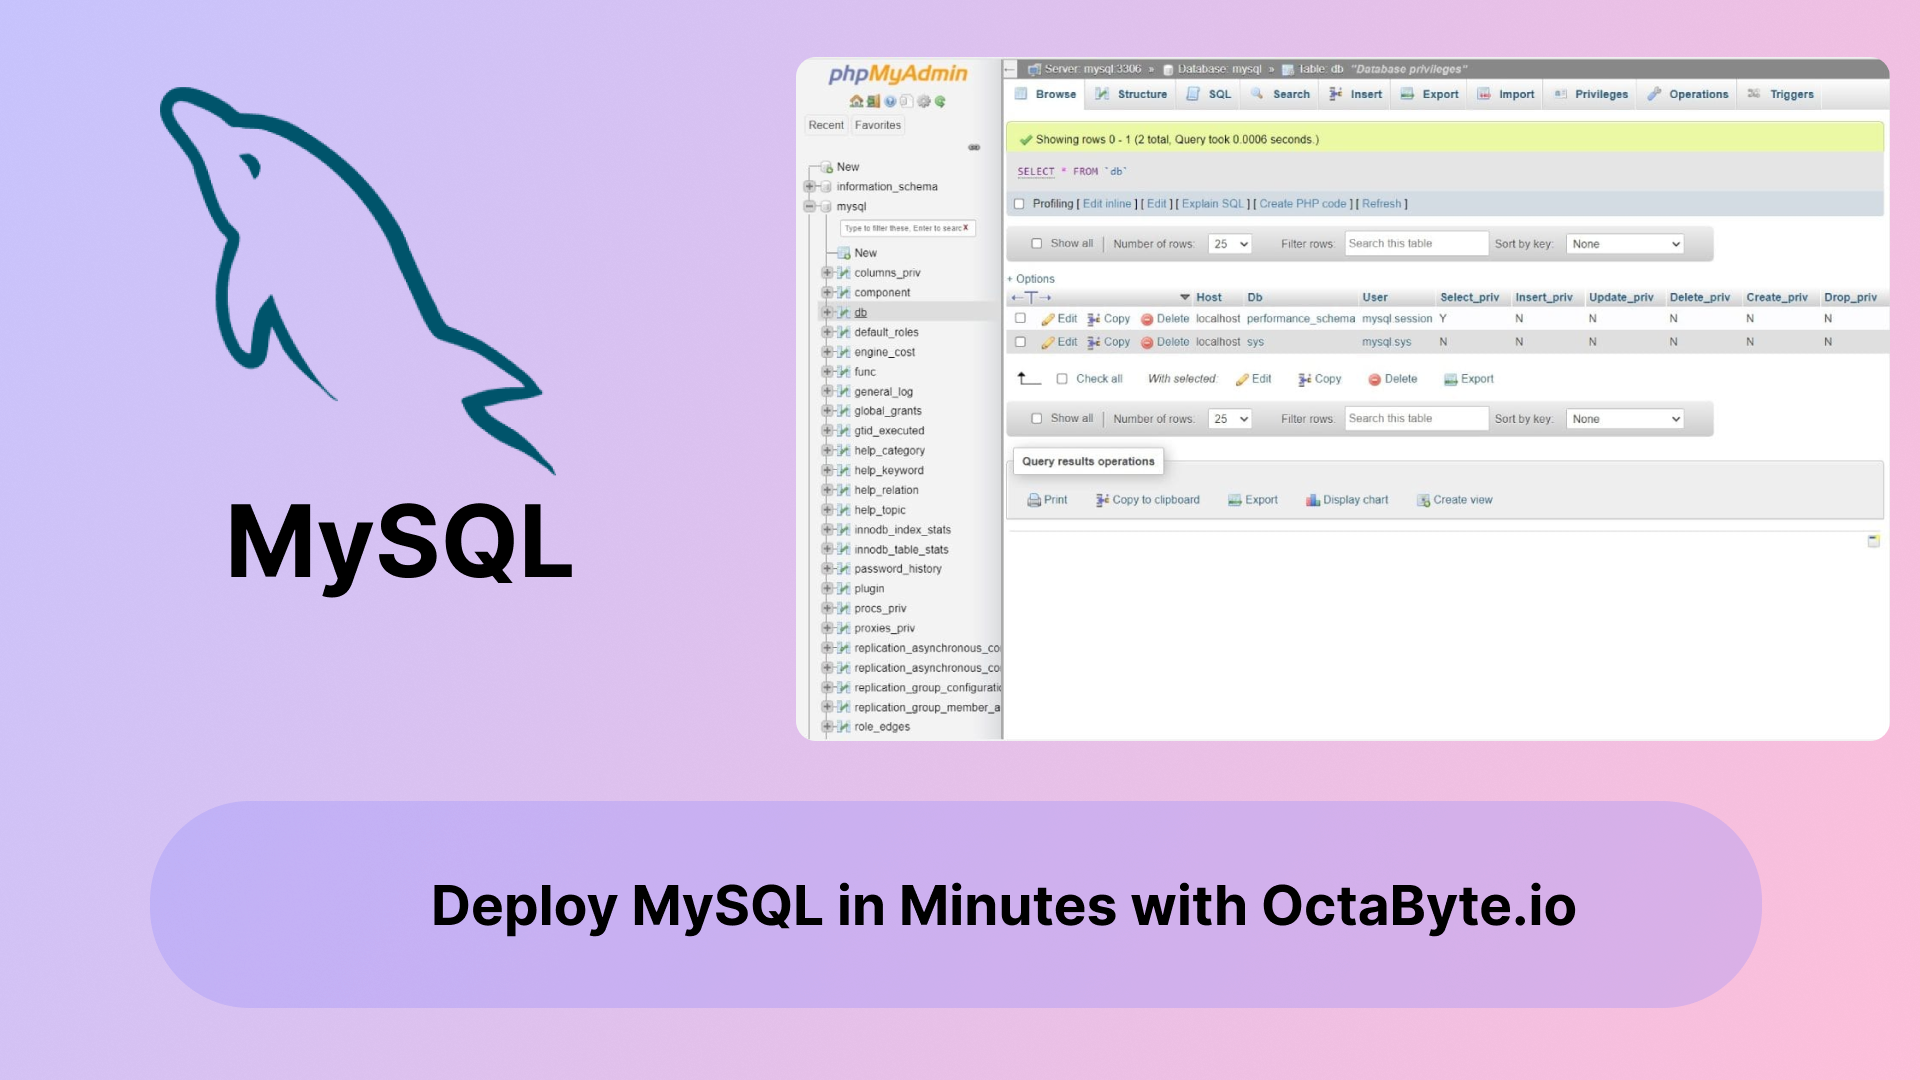This screenshot has height=1080, width=1920.
Task: Expand the engine_cost table node
Action: 827,352
